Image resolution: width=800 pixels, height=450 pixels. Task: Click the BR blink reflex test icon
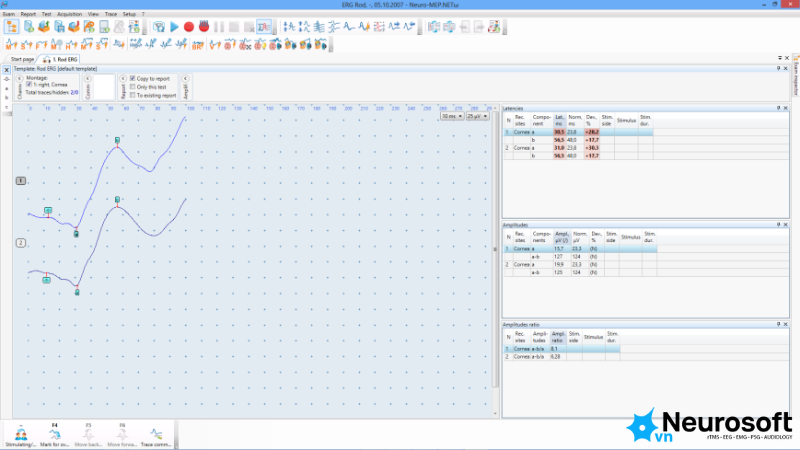(197, 45)
